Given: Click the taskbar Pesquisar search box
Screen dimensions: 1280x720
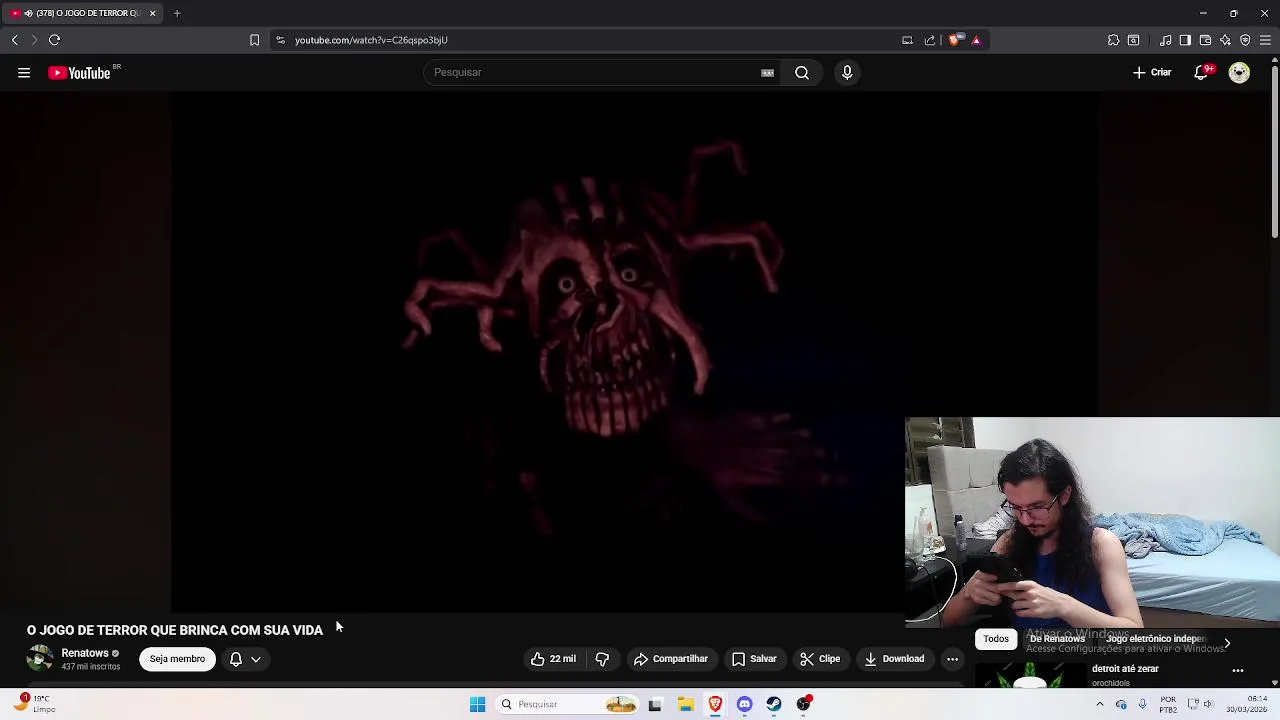Looking at the screenshot, I should [568, 704].
